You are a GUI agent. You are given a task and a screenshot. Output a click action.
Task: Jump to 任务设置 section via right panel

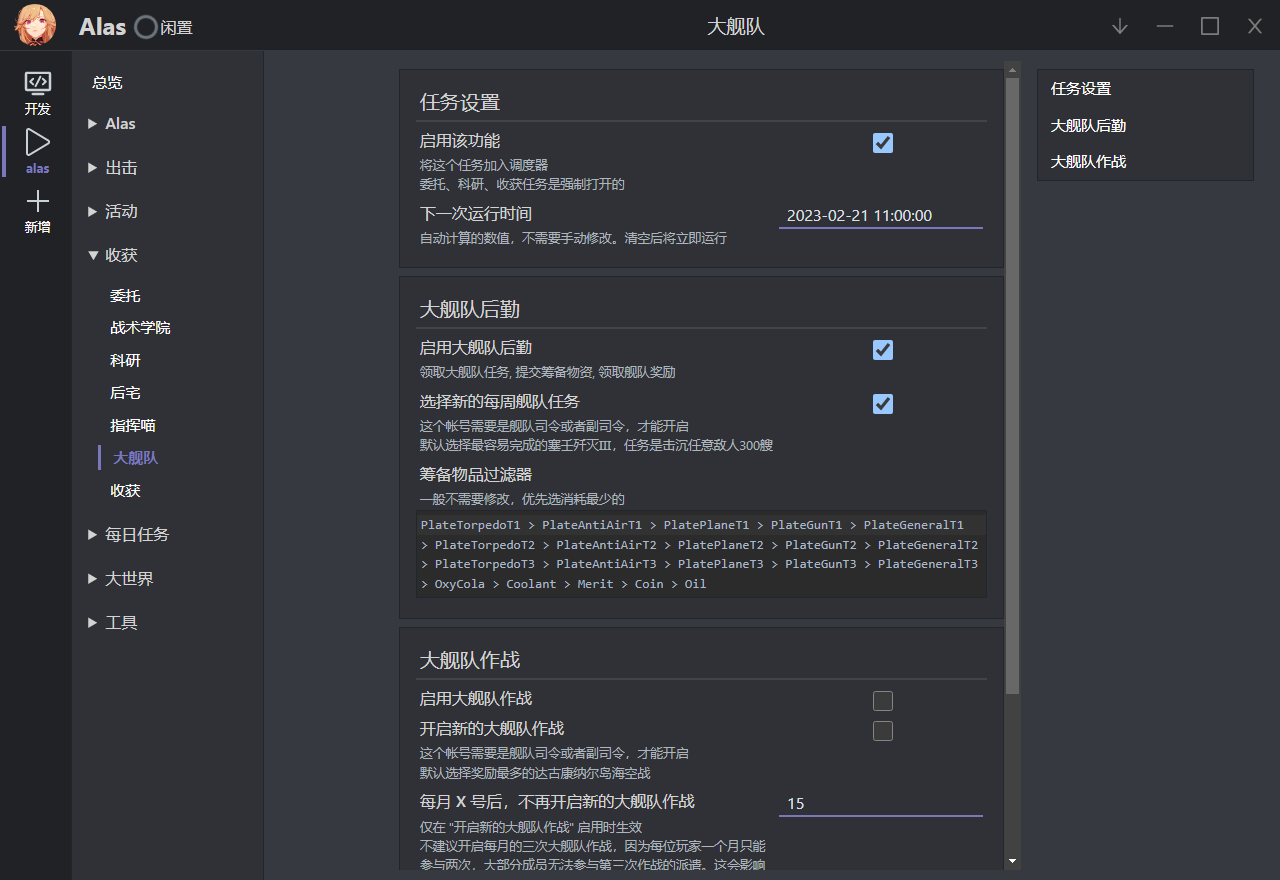(x=1081, y=89)
